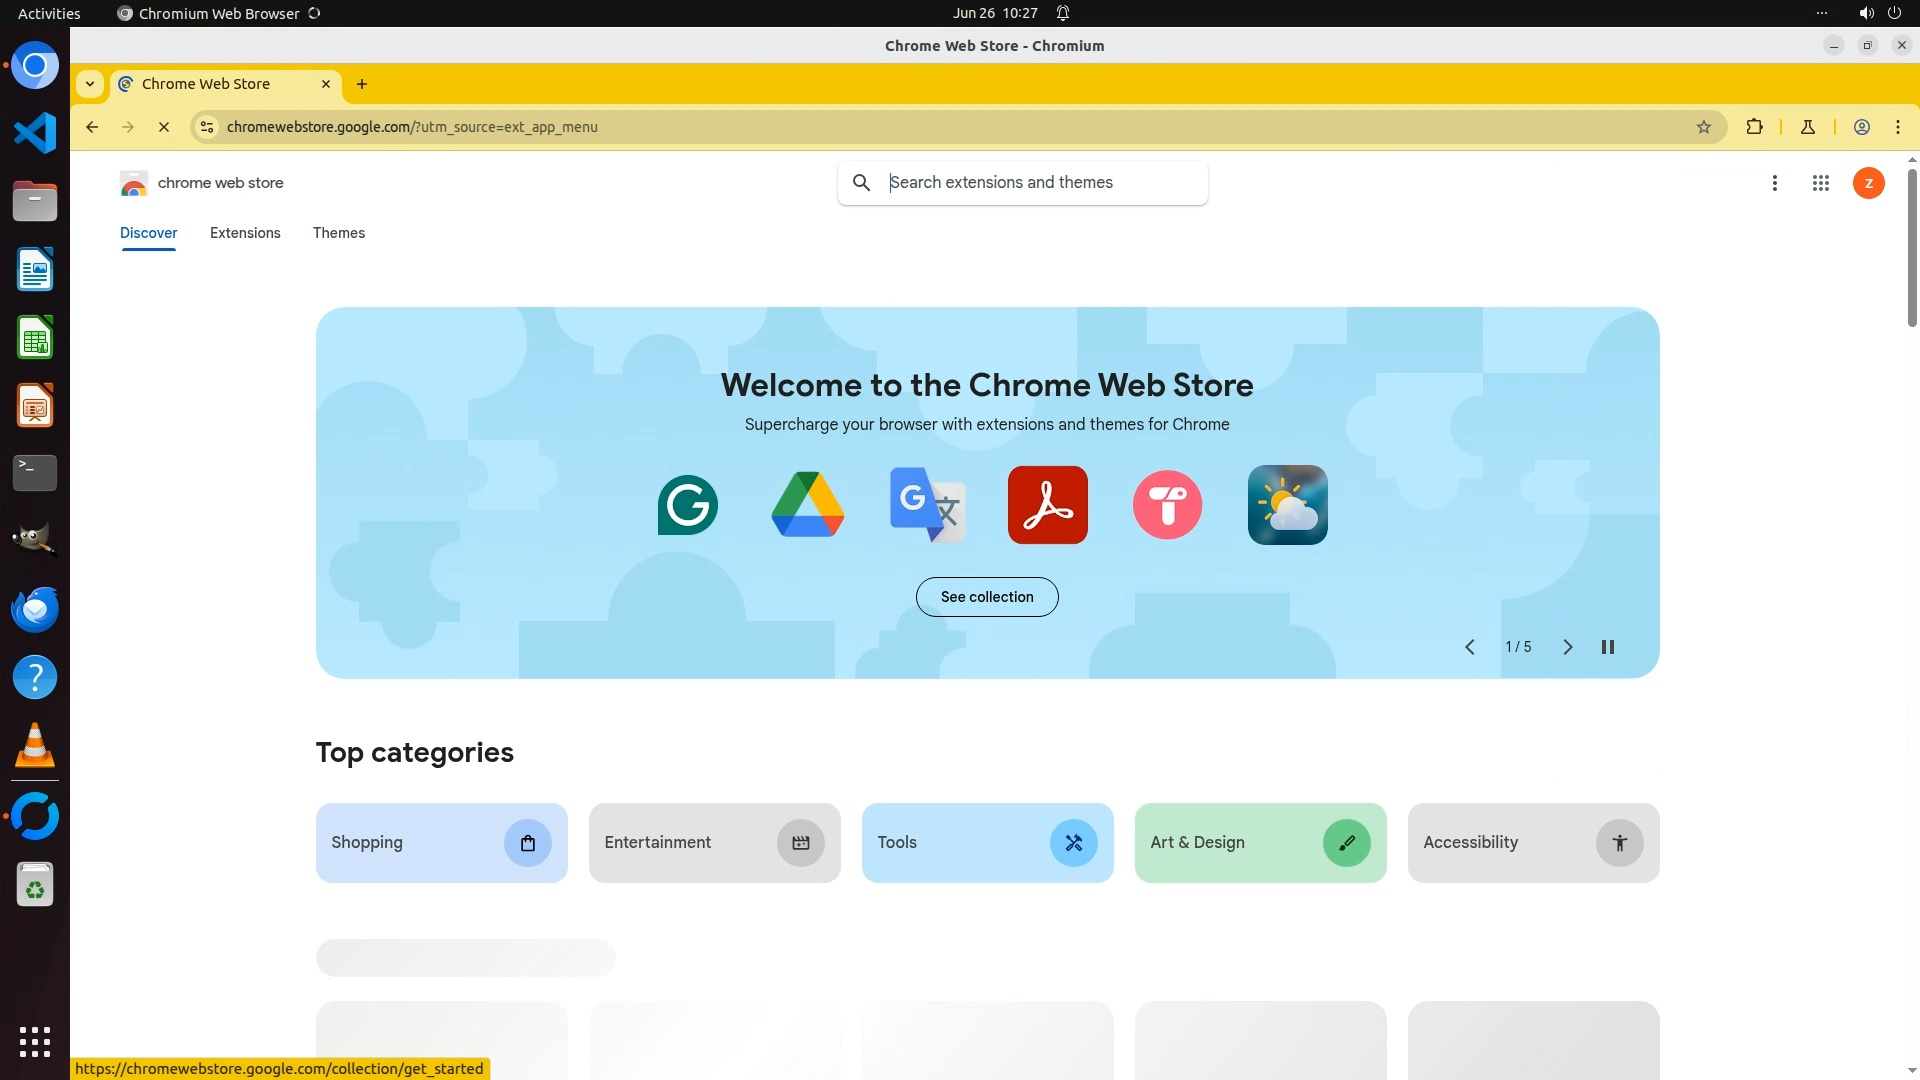Open the Extensions puzzle toolbar icon
This screenshot has width=1920, height=1080.
coord(1754,127)
